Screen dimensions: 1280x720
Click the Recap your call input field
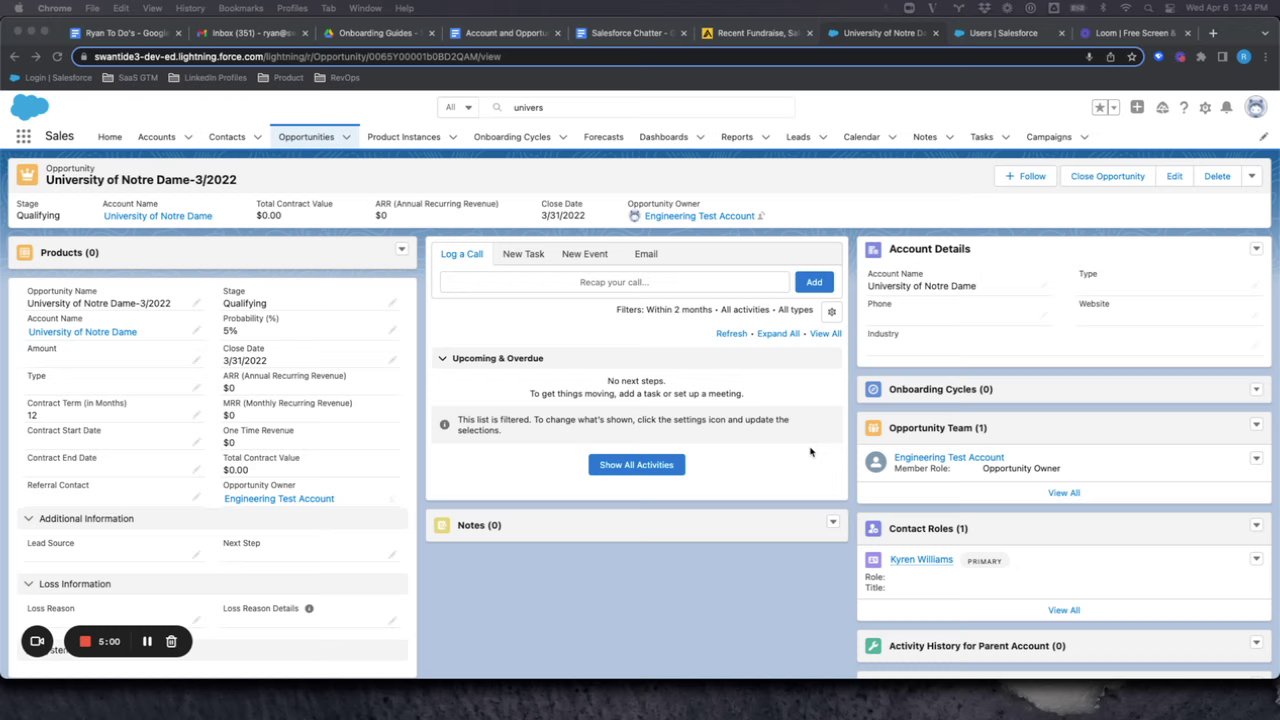coord(615,282)
